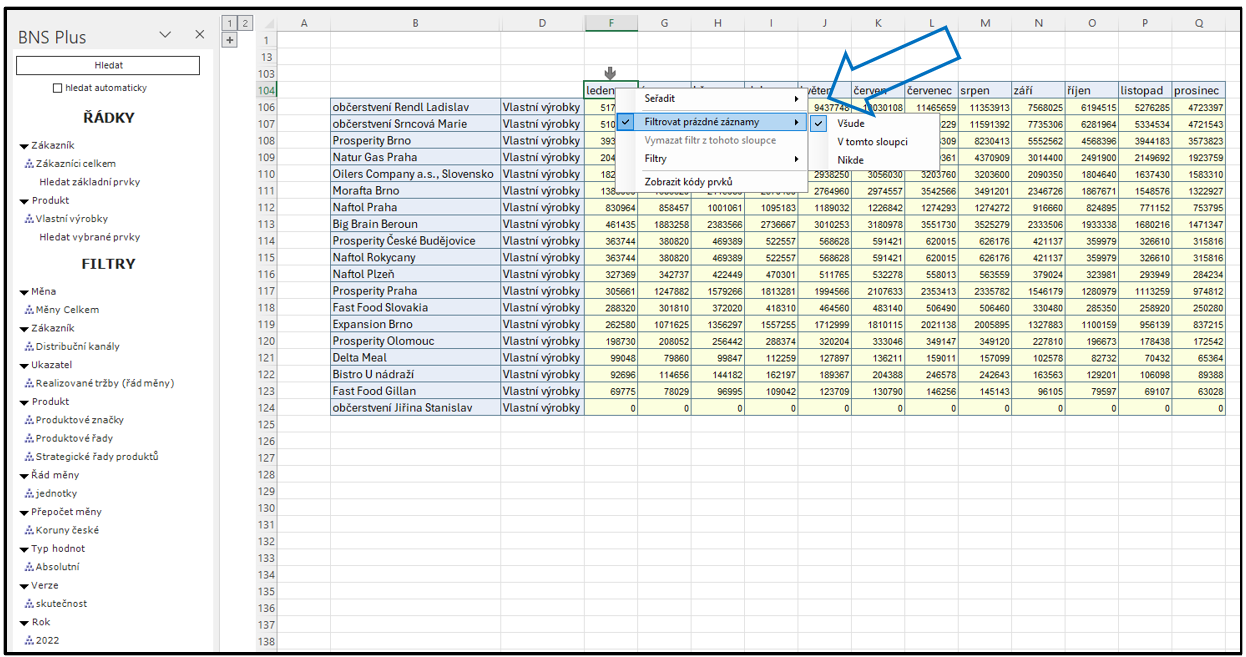This screenshot has height=657, width=1246.
Task: Collapse Zákazník under ŘÁDKY
Action: click(24, 146)
